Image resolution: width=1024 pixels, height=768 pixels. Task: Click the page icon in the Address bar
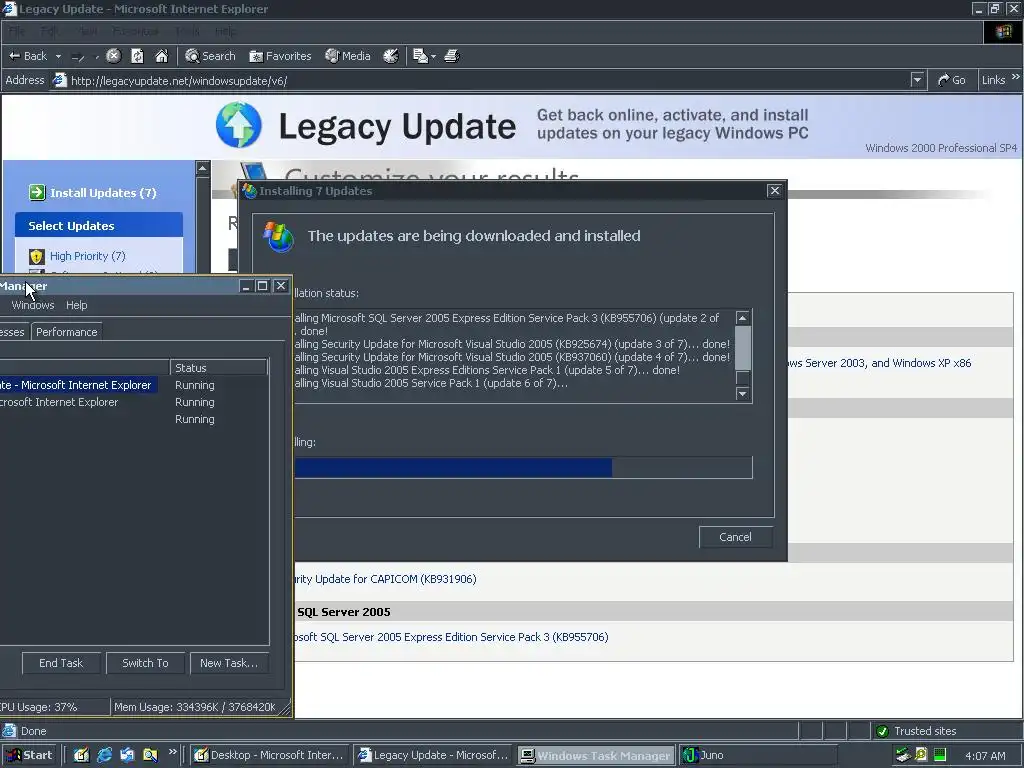[59, 80]
